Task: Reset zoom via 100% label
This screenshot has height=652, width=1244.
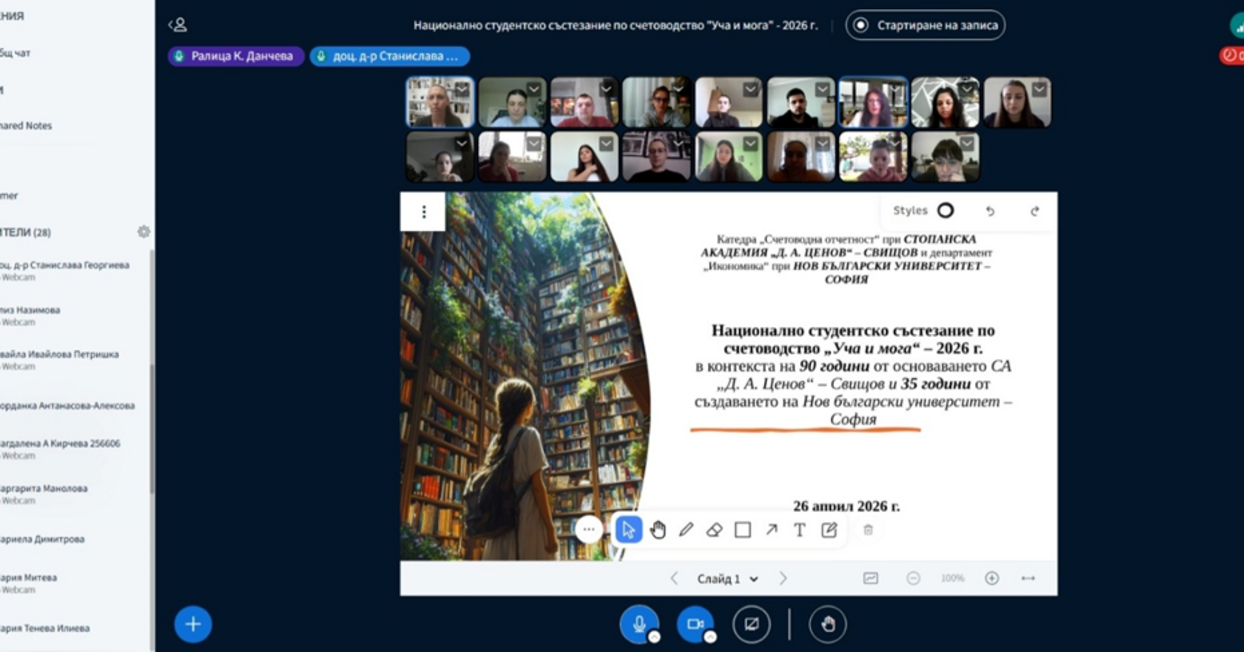Action: [x=952, y=578]
